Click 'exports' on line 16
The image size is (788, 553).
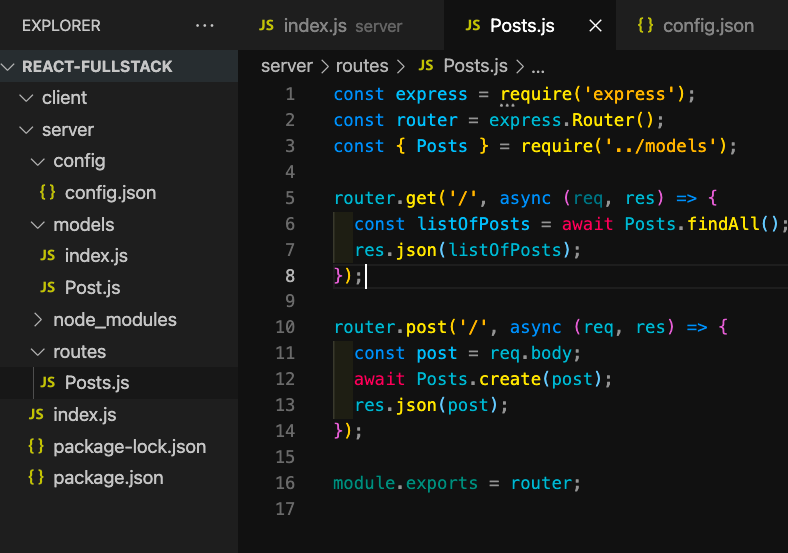pos(442,483)
